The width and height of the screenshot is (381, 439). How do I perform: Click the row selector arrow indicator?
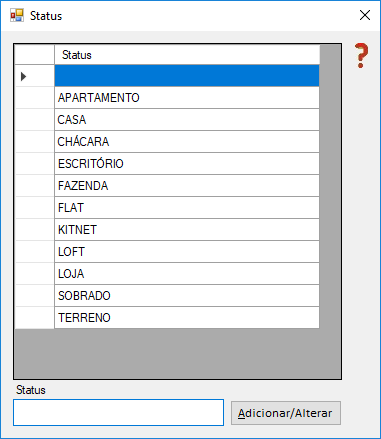[23, 76]
